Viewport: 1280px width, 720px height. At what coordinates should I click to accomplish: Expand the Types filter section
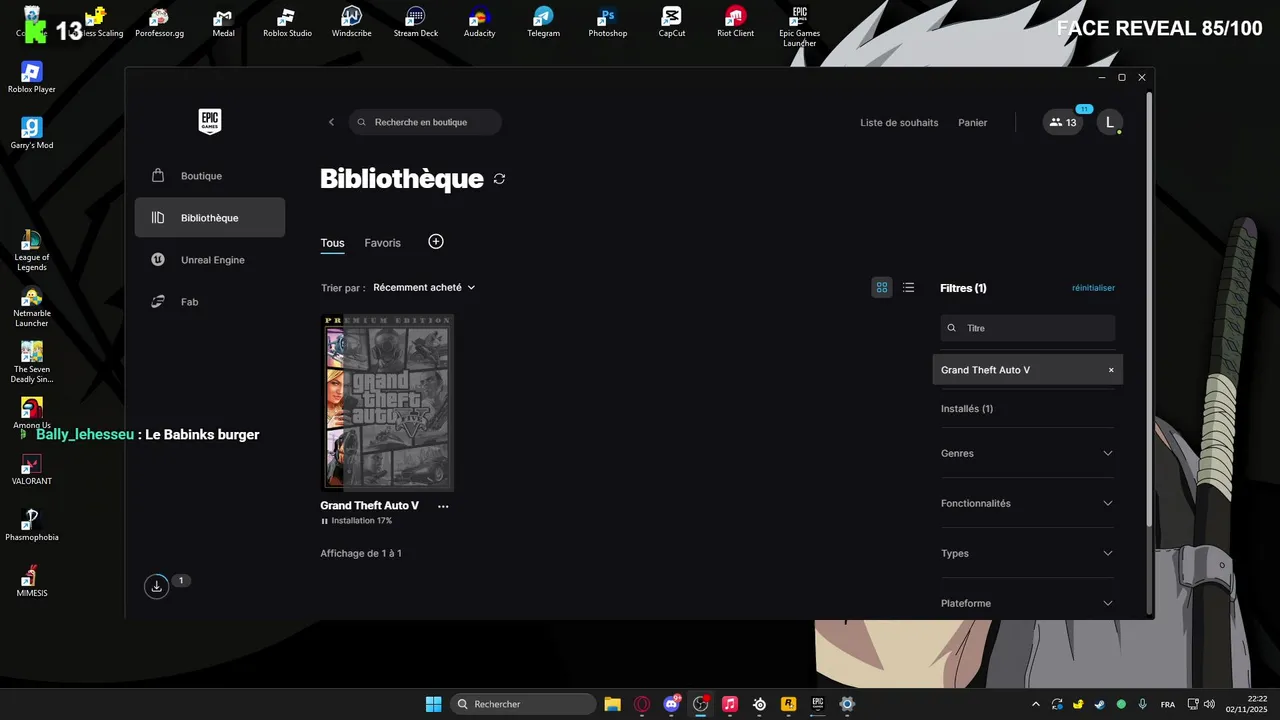1027,553
